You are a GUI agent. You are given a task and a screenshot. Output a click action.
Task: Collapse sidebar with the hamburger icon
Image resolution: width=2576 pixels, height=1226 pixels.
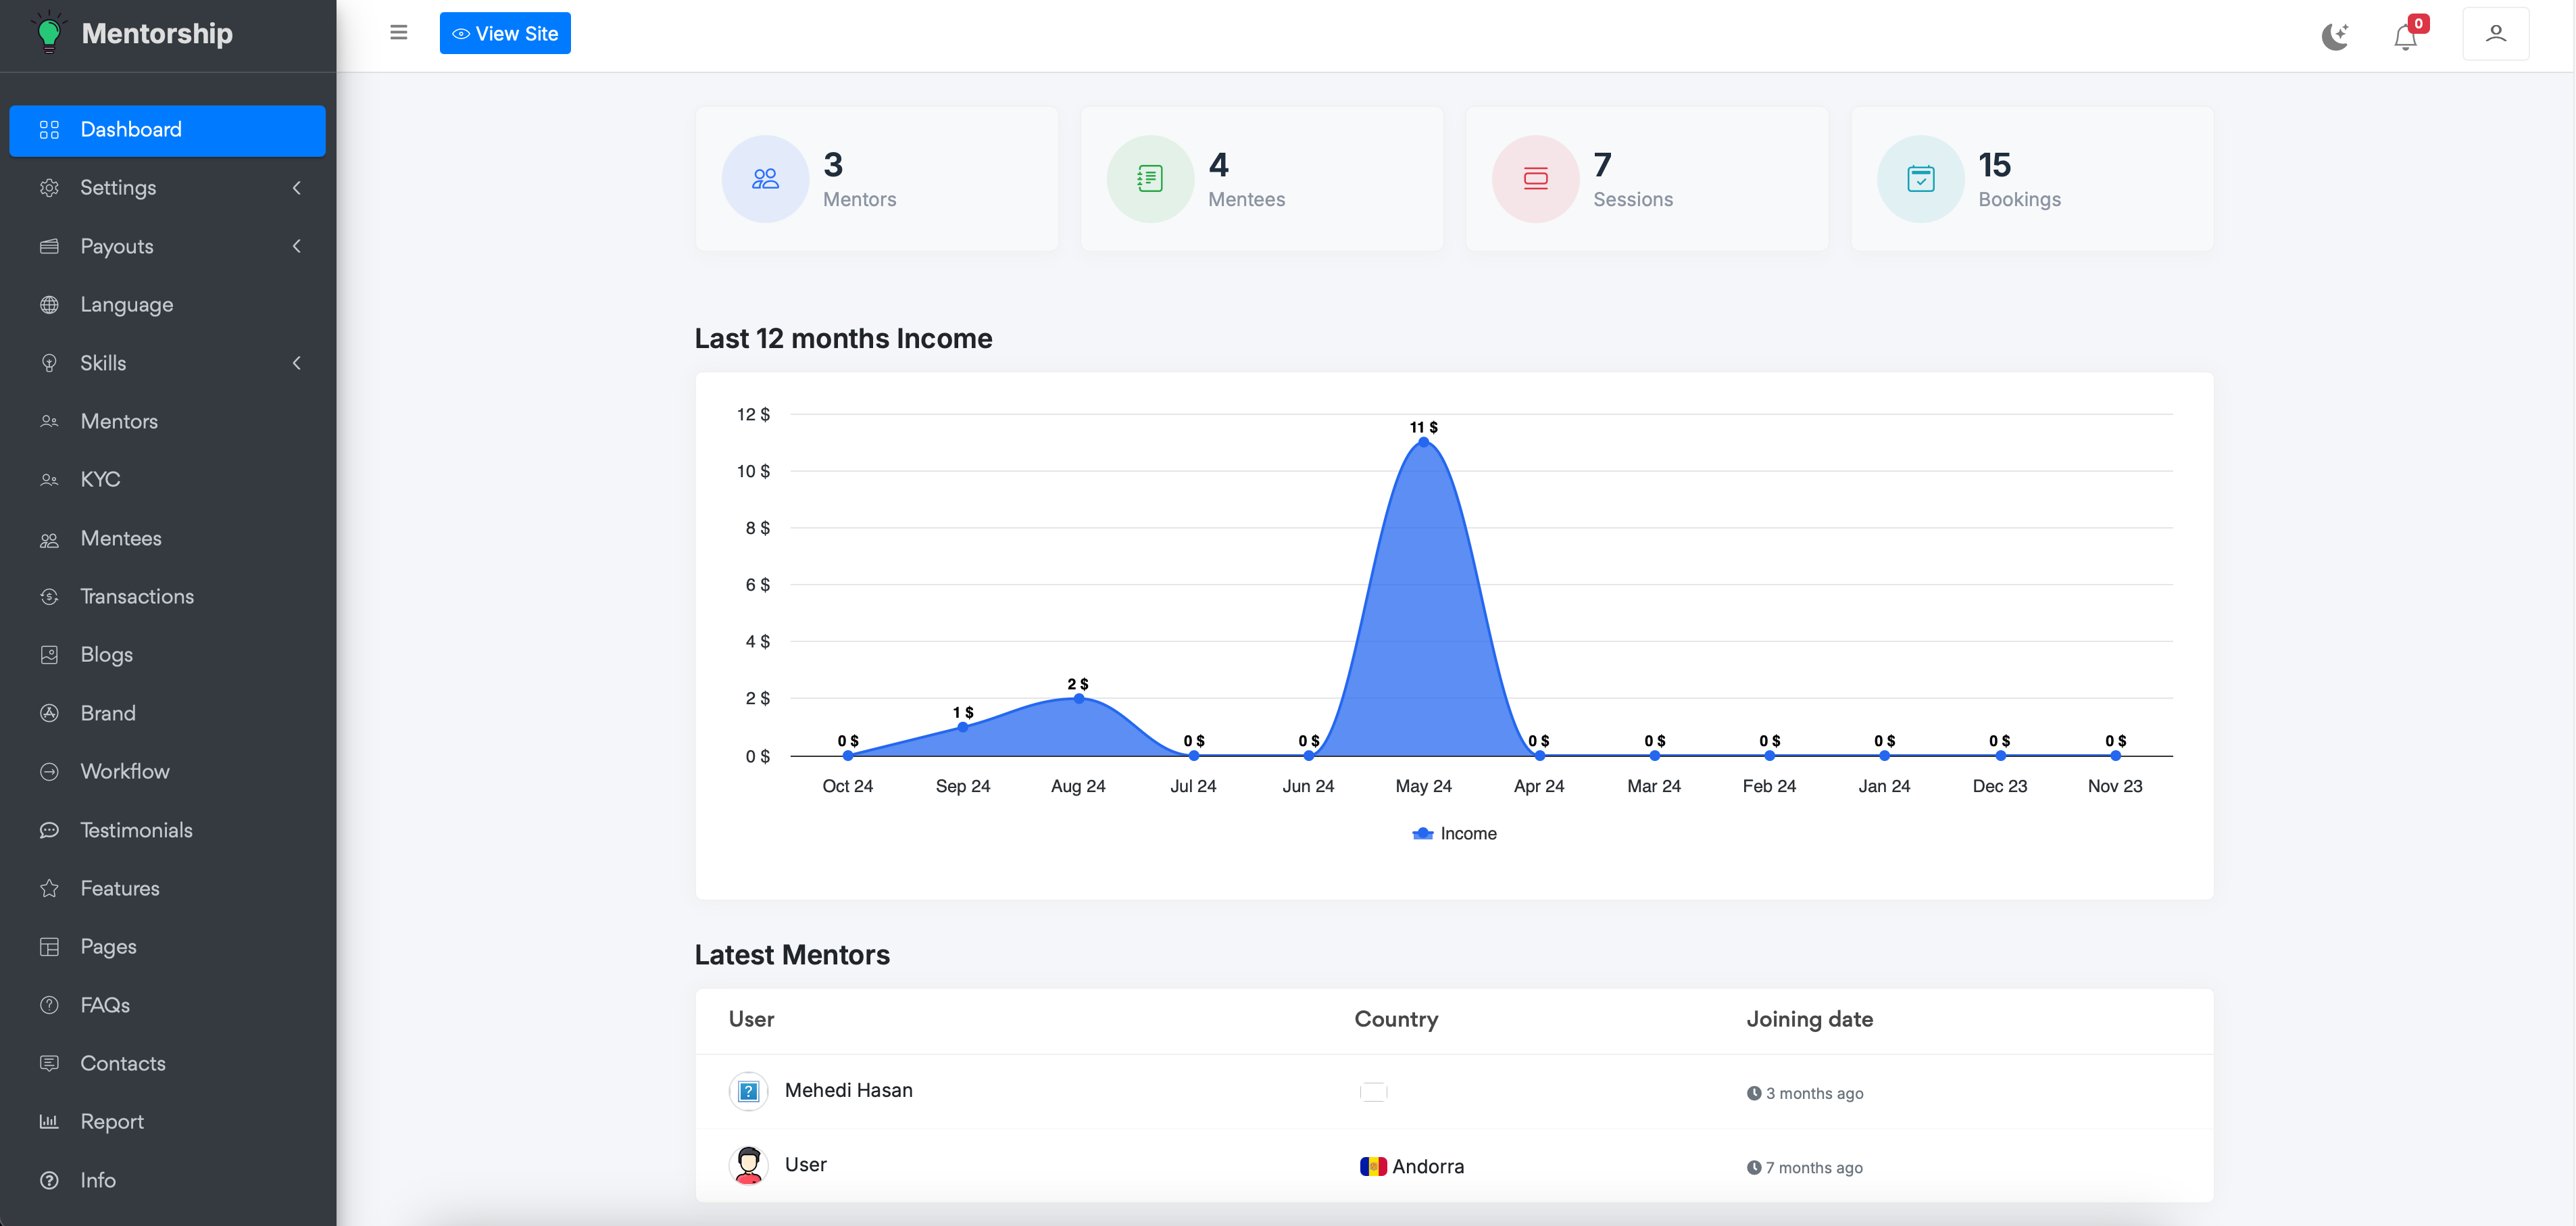399,33
